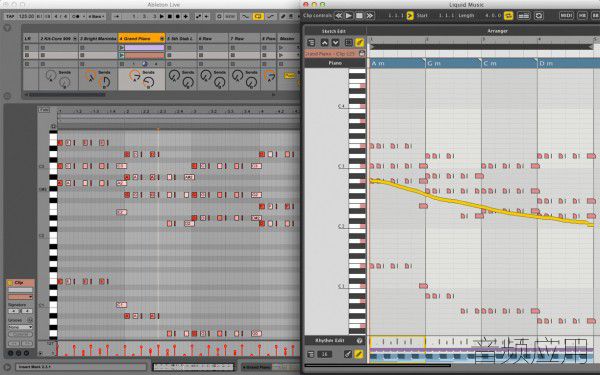Play the Ableton Live transport
The image size is (600, 375).
point(161,16)
